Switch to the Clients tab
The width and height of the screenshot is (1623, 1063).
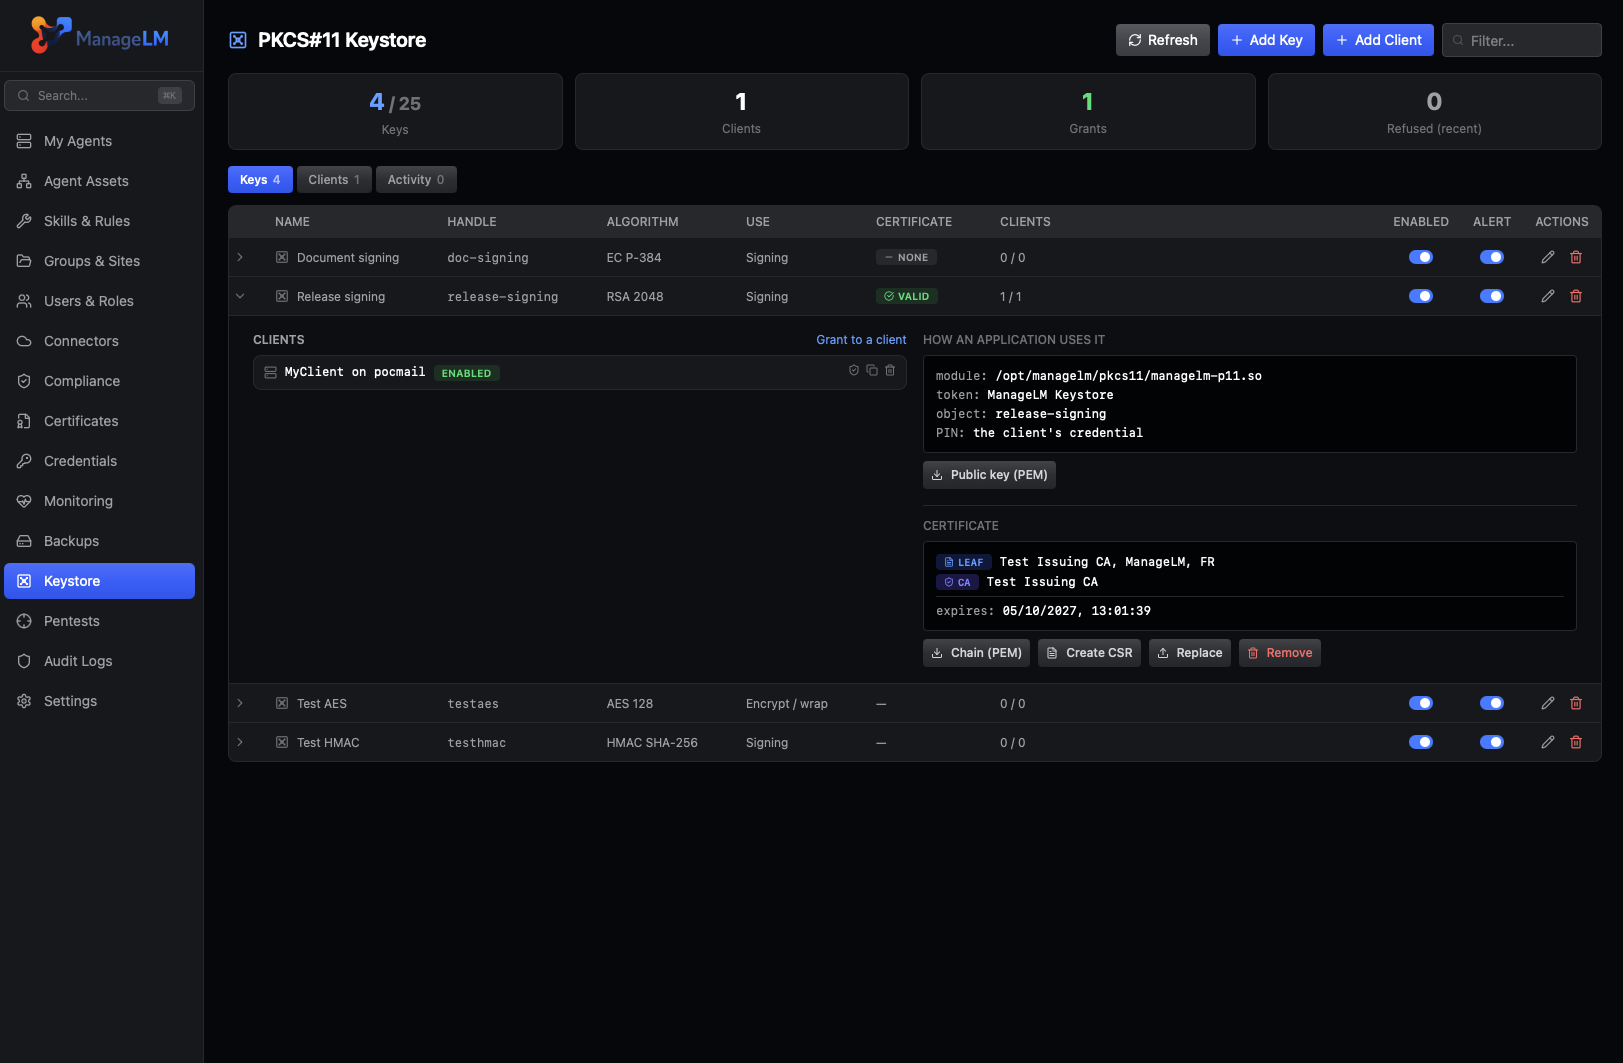[x=334, y=179]
